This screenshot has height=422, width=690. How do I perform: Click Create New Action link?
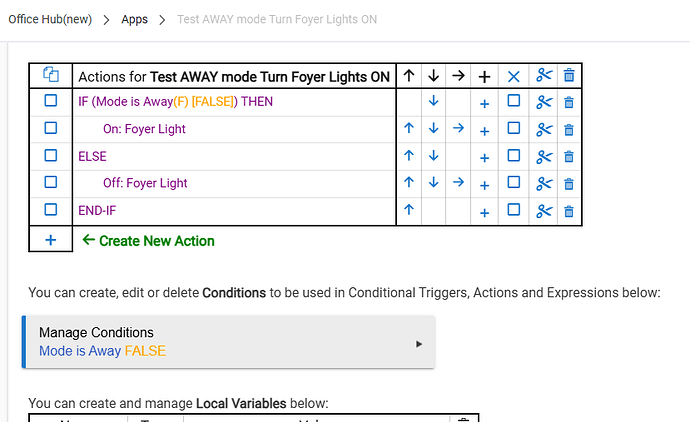[156, 240]
